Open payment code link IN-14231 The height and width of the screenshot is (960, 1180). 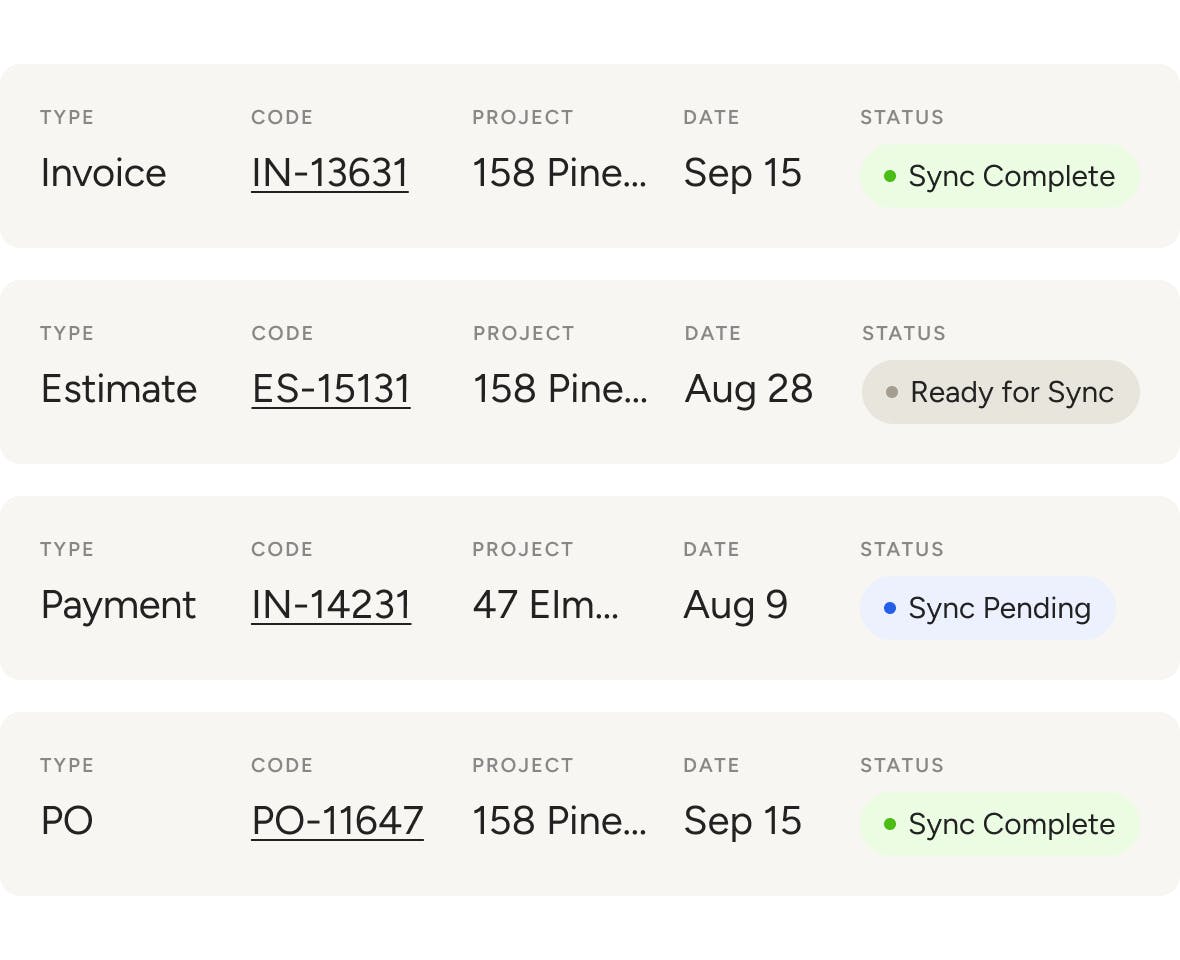(331, 605)
